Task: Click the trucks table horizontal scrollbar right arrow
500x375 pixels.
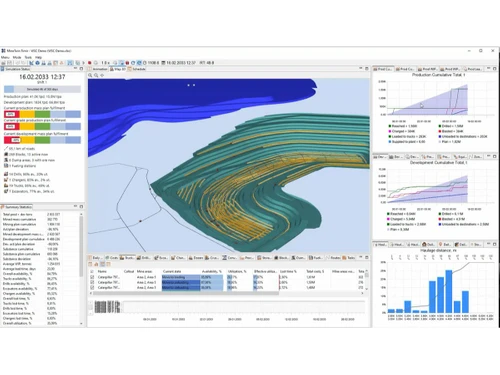Action: (362, 293)
